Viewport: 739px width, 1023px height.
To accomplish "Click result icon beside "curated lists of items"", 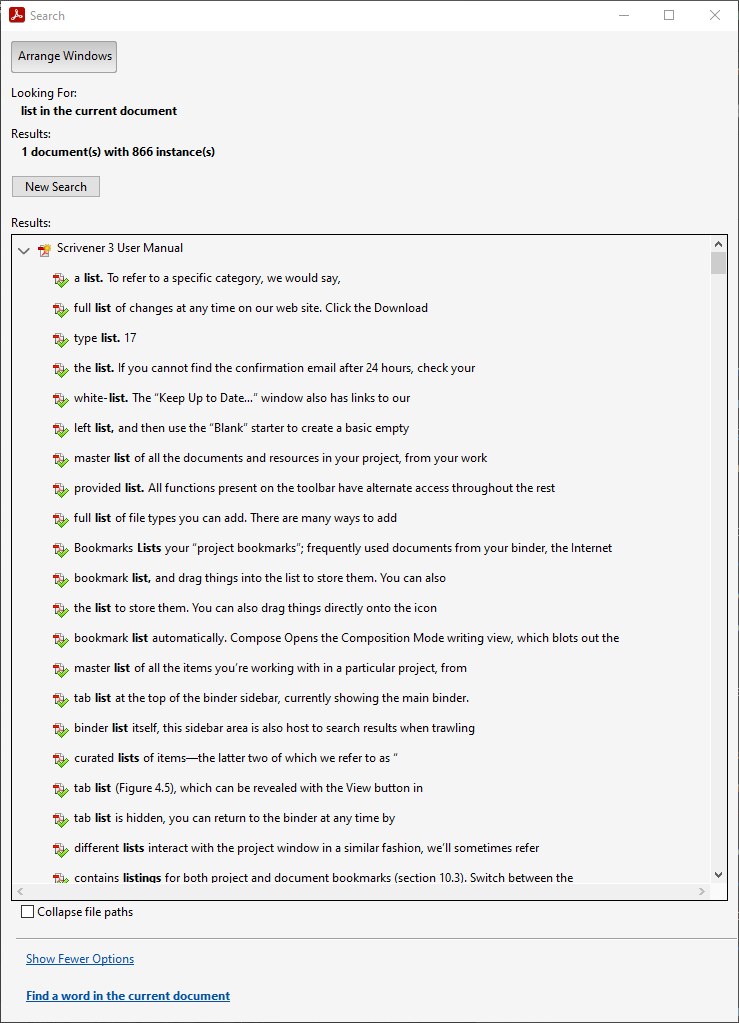I will coord(61,759).
